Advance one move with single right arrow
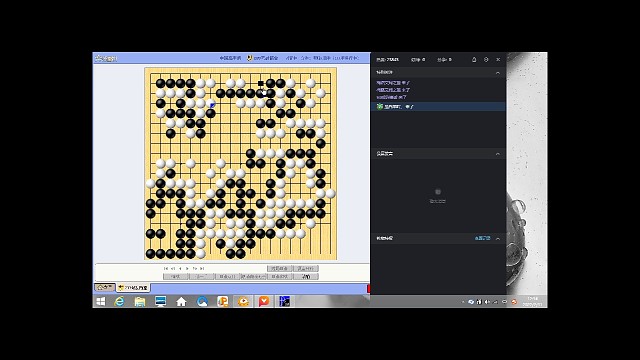 [x=187, y=269]
